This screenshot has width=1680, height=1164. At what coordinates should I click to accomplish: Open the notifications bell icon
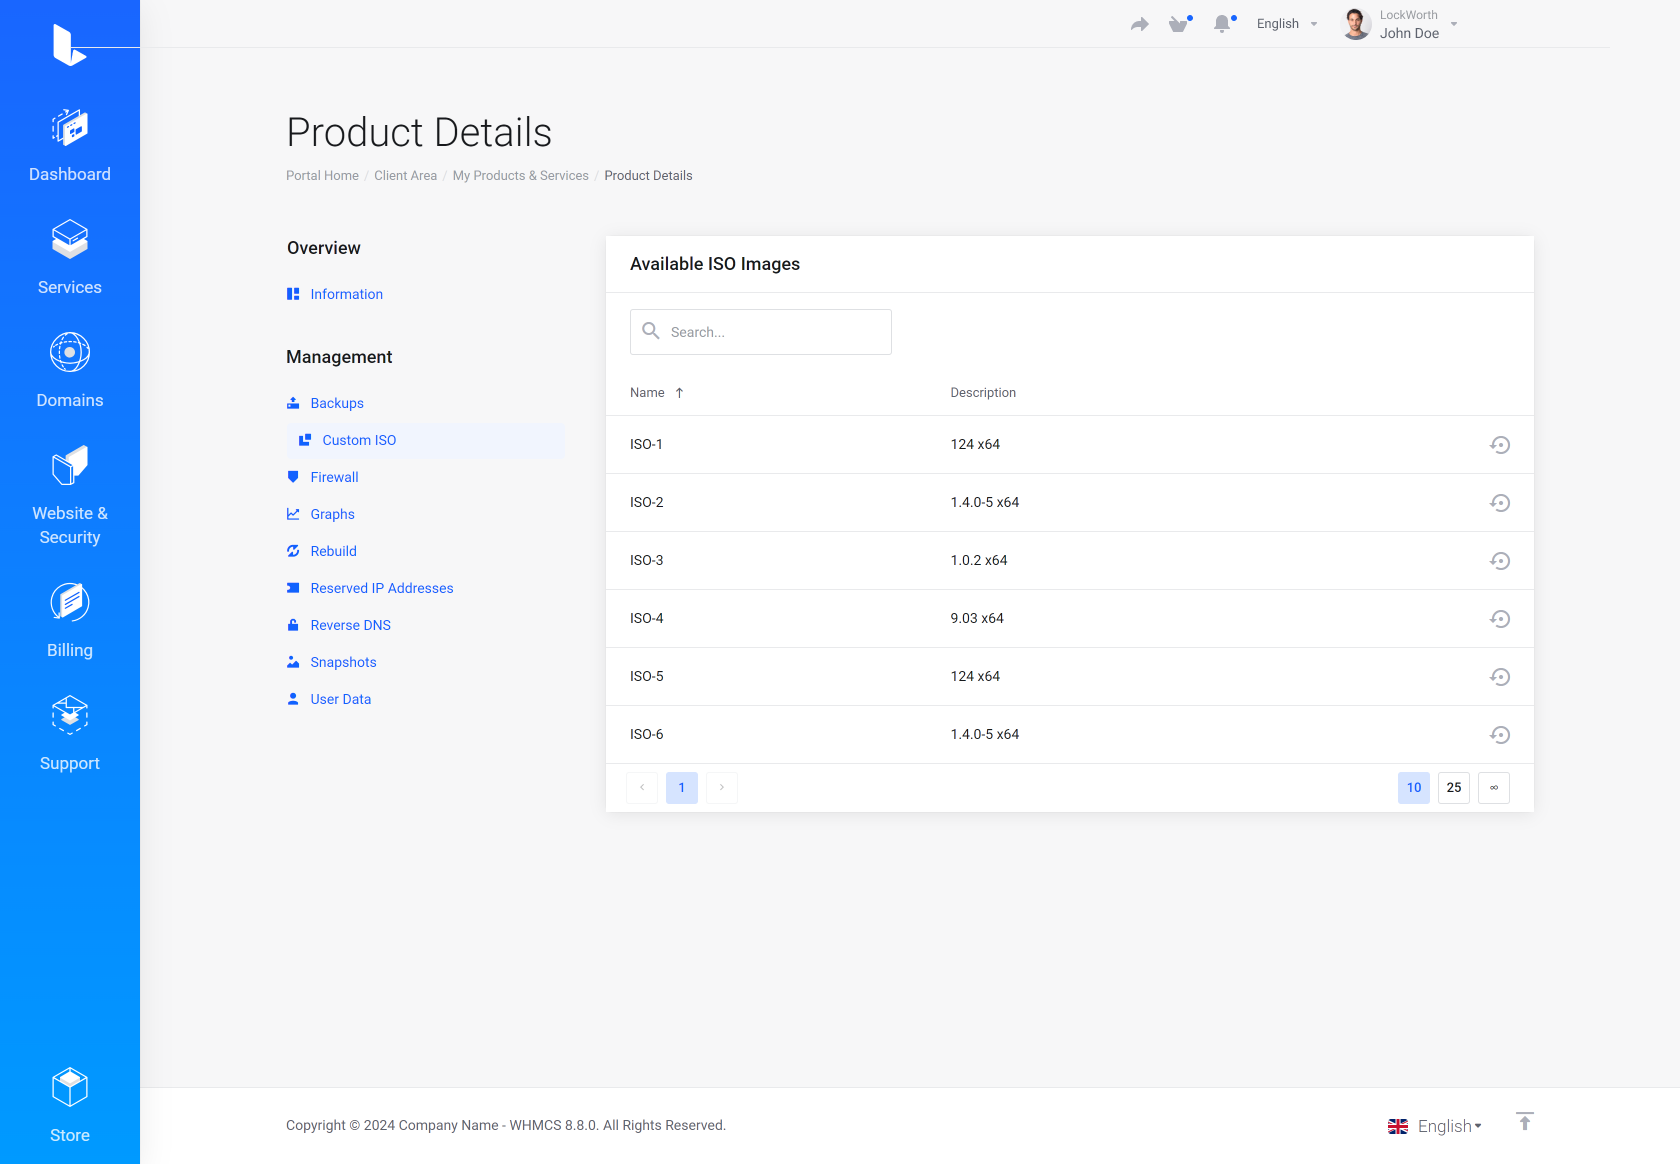(1222, 24)
